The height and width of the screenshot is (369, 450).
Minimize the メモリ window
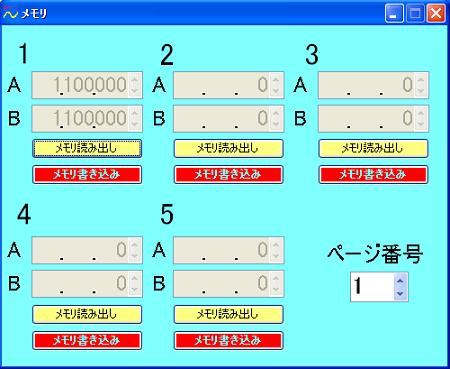394,13
